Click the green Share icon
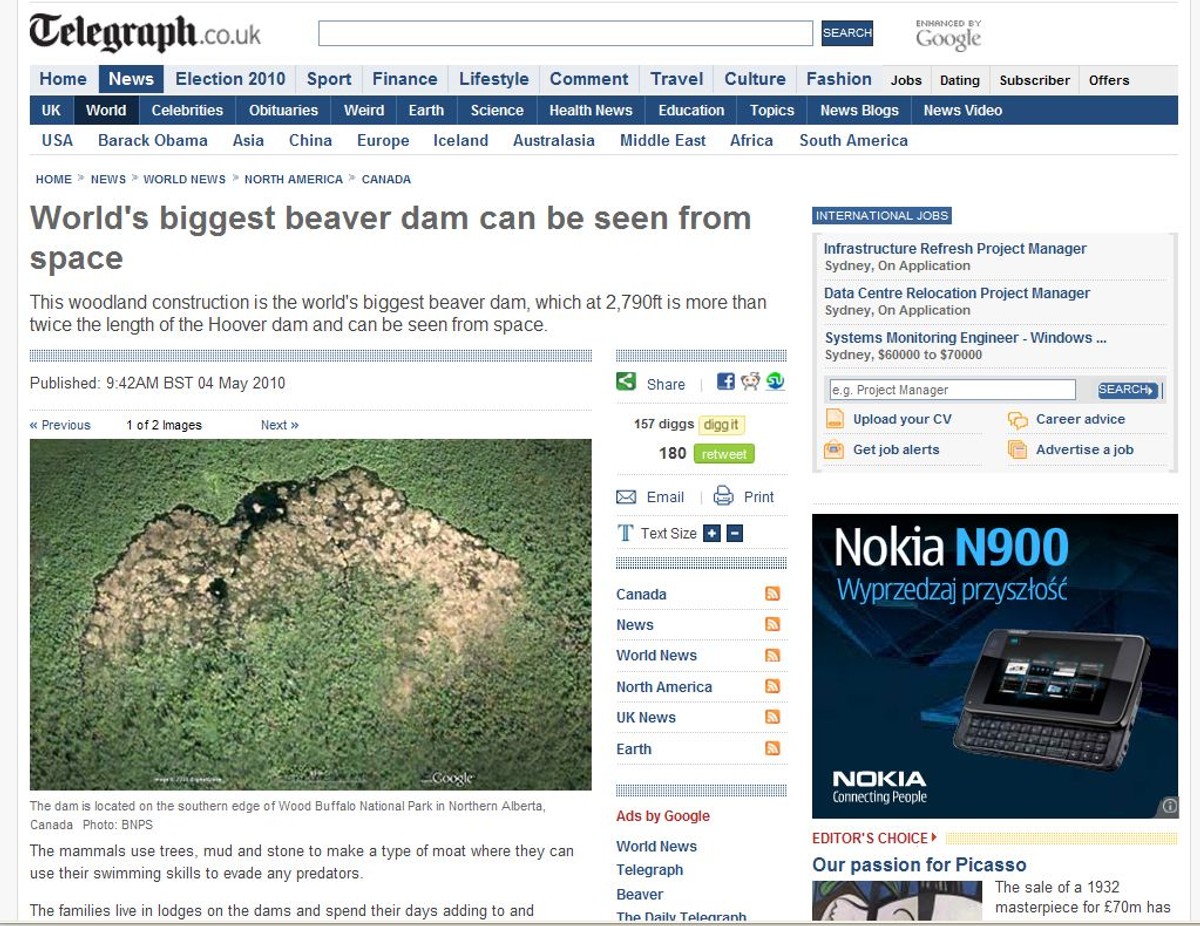Viewport: 1200px width, 926px height. [626, 382]
